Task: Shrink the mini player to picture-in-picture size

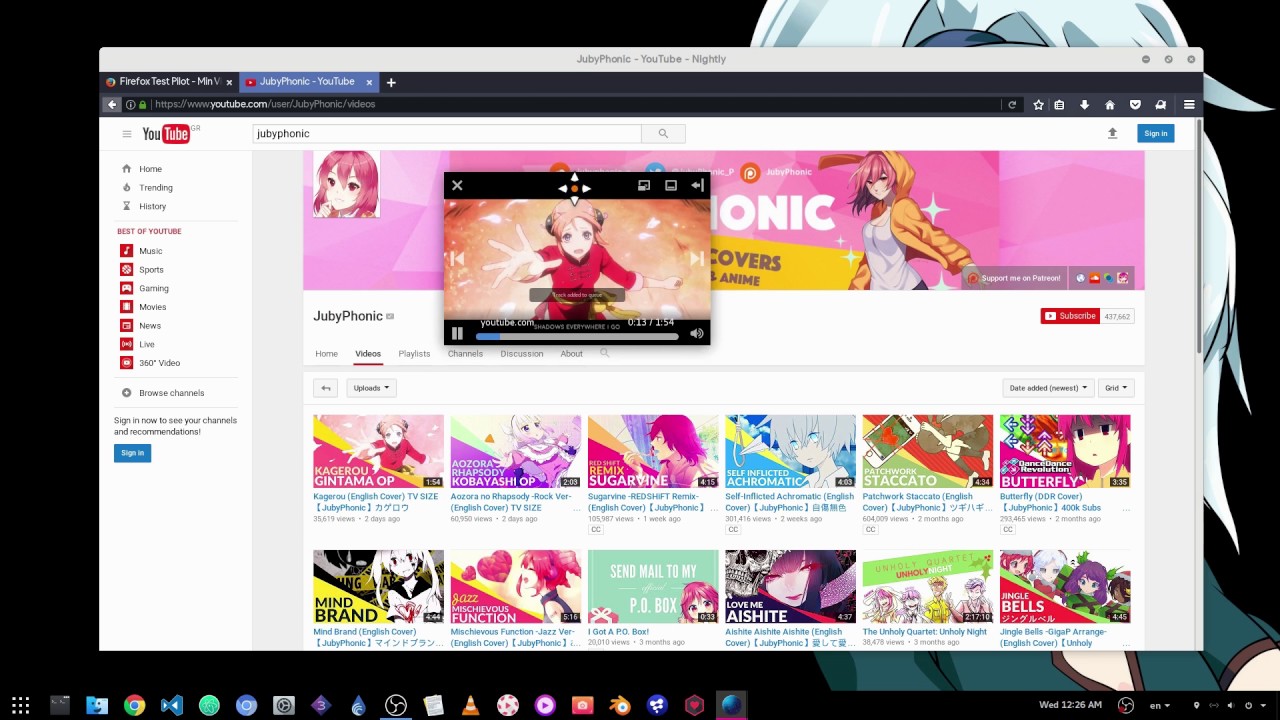Action: pos(644,185)
